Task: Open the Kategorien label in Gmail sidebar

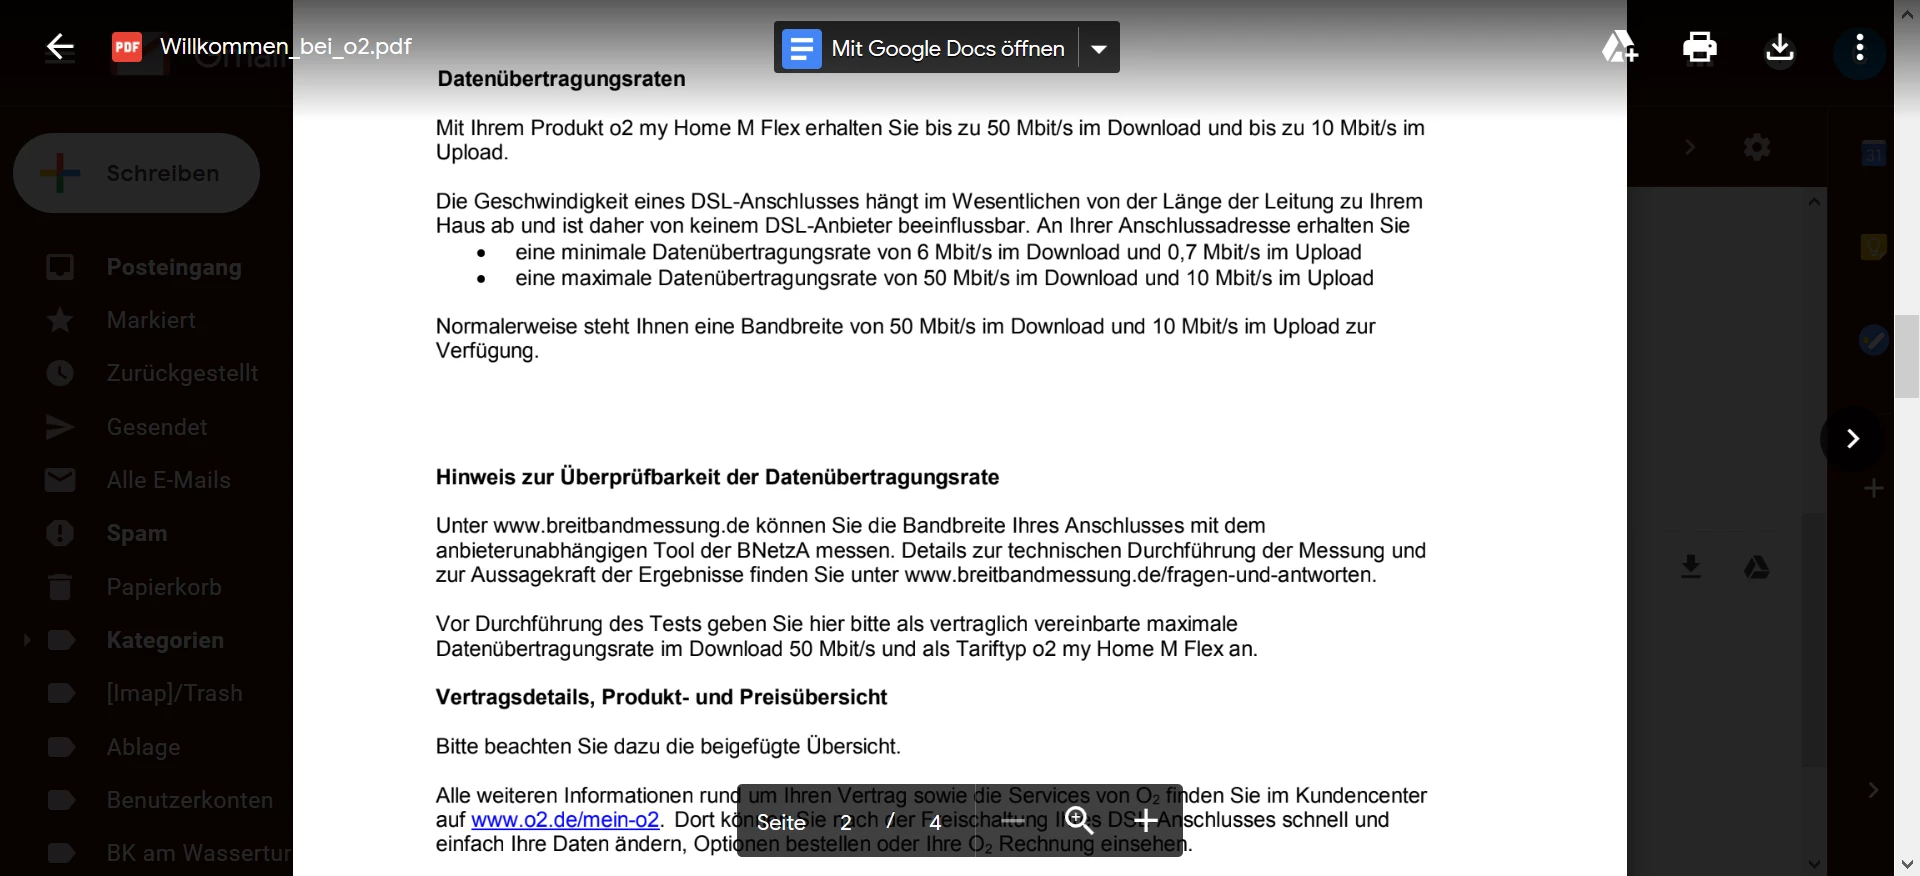Action: point(165,640)
